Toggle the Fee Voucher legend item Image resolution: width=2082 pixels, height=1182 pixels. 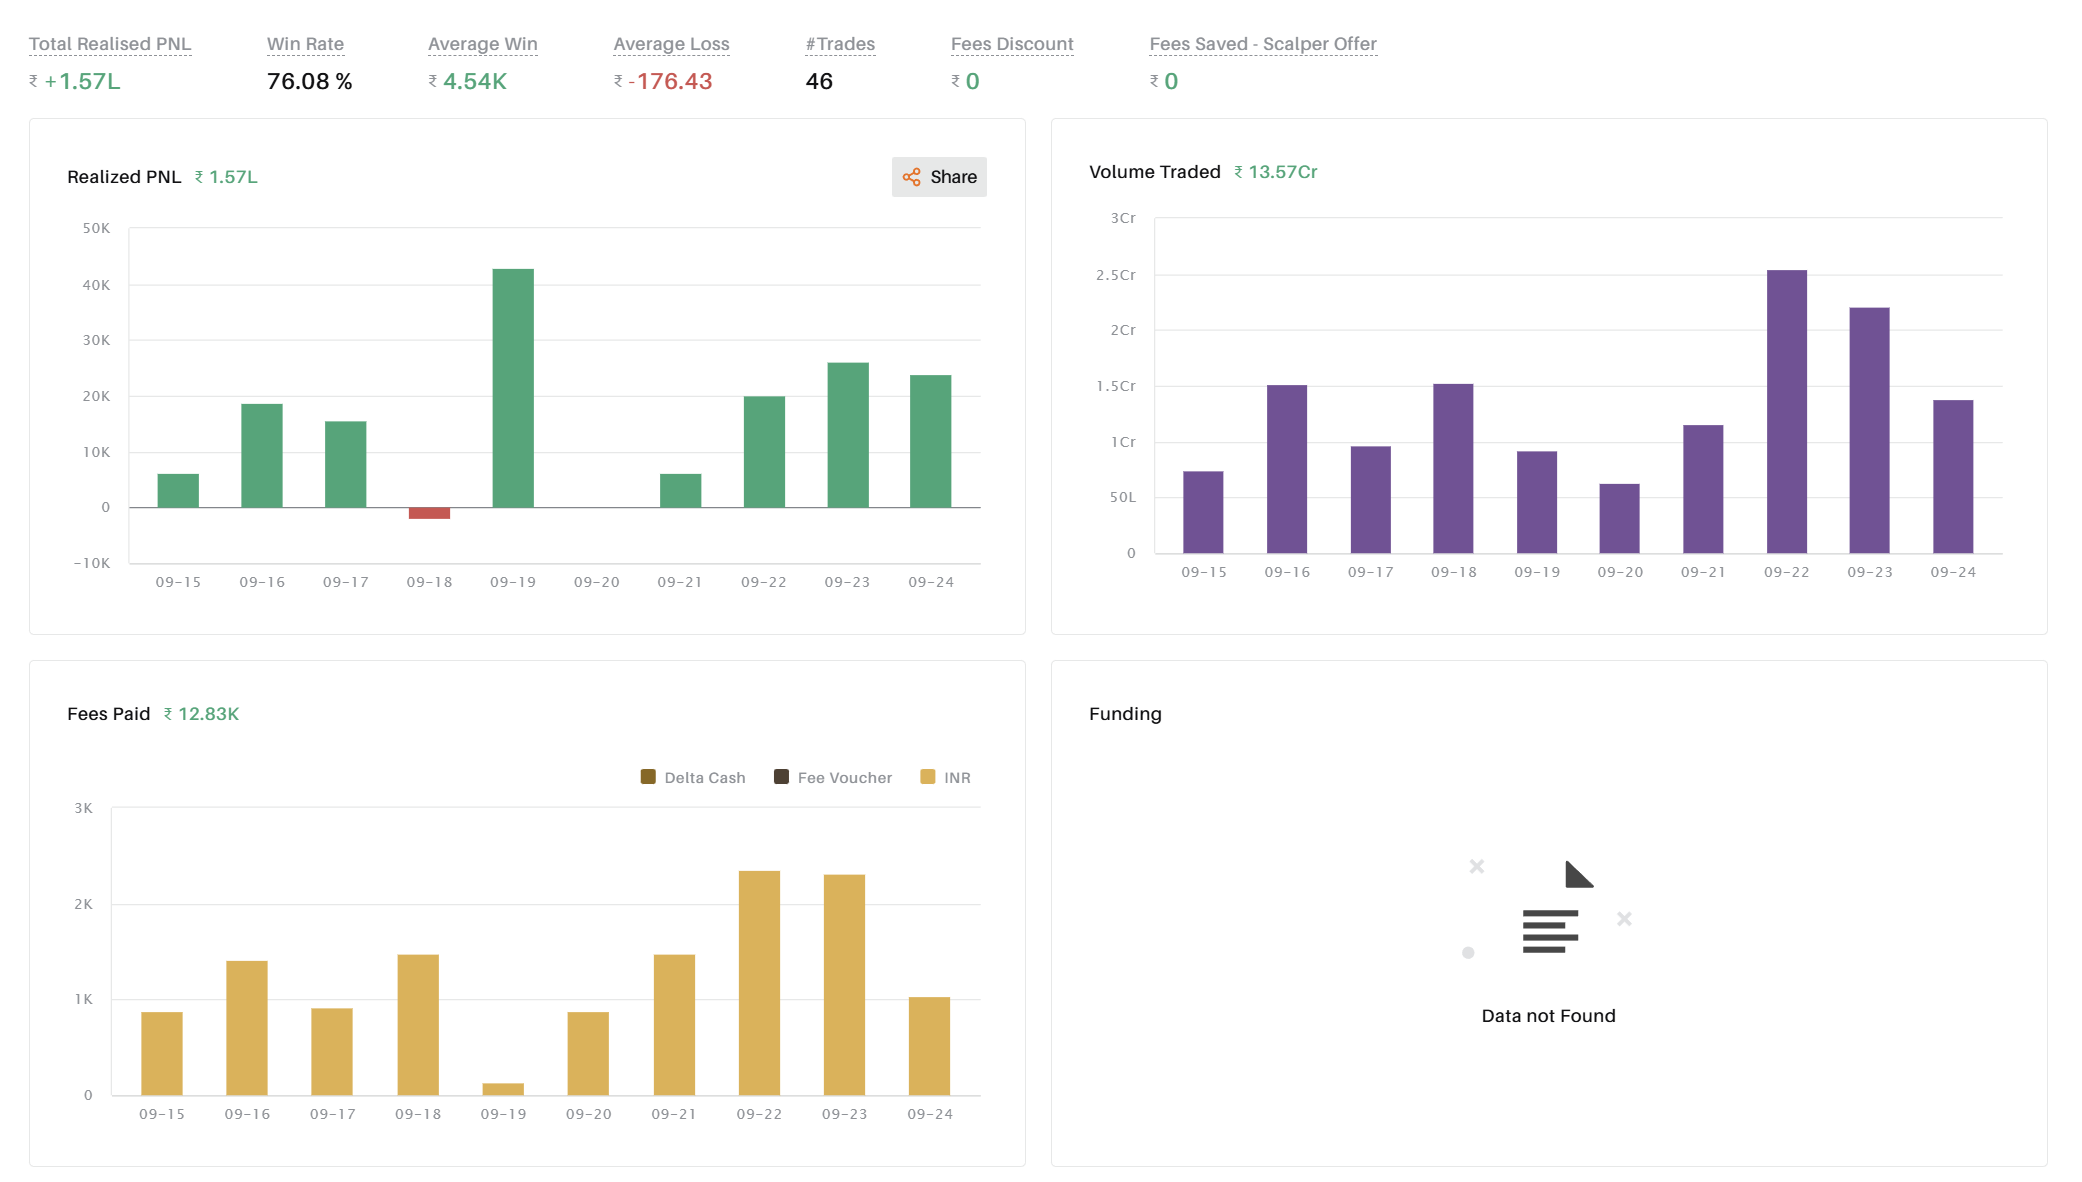pyautogui.click(x=833, y=777)
